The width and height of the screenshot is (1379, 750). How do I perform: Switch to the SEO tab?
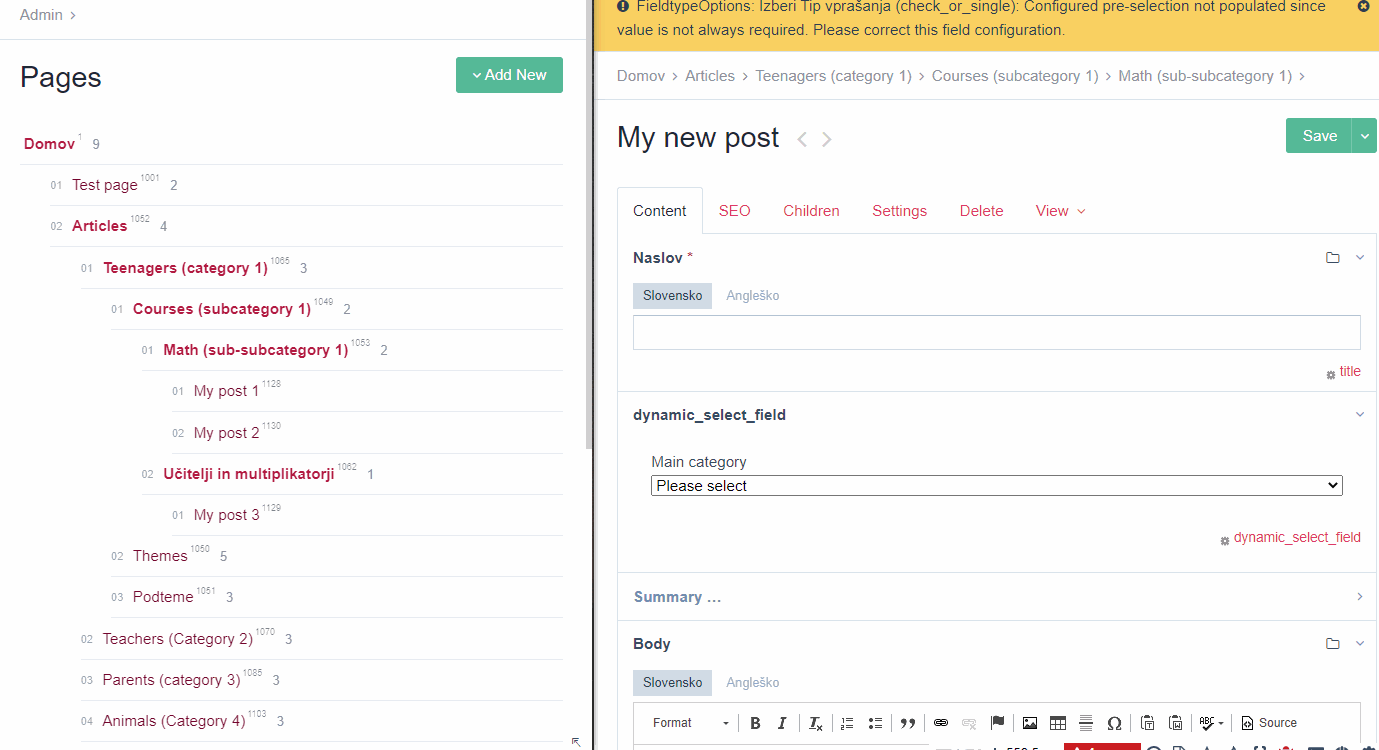pos(734,211)
